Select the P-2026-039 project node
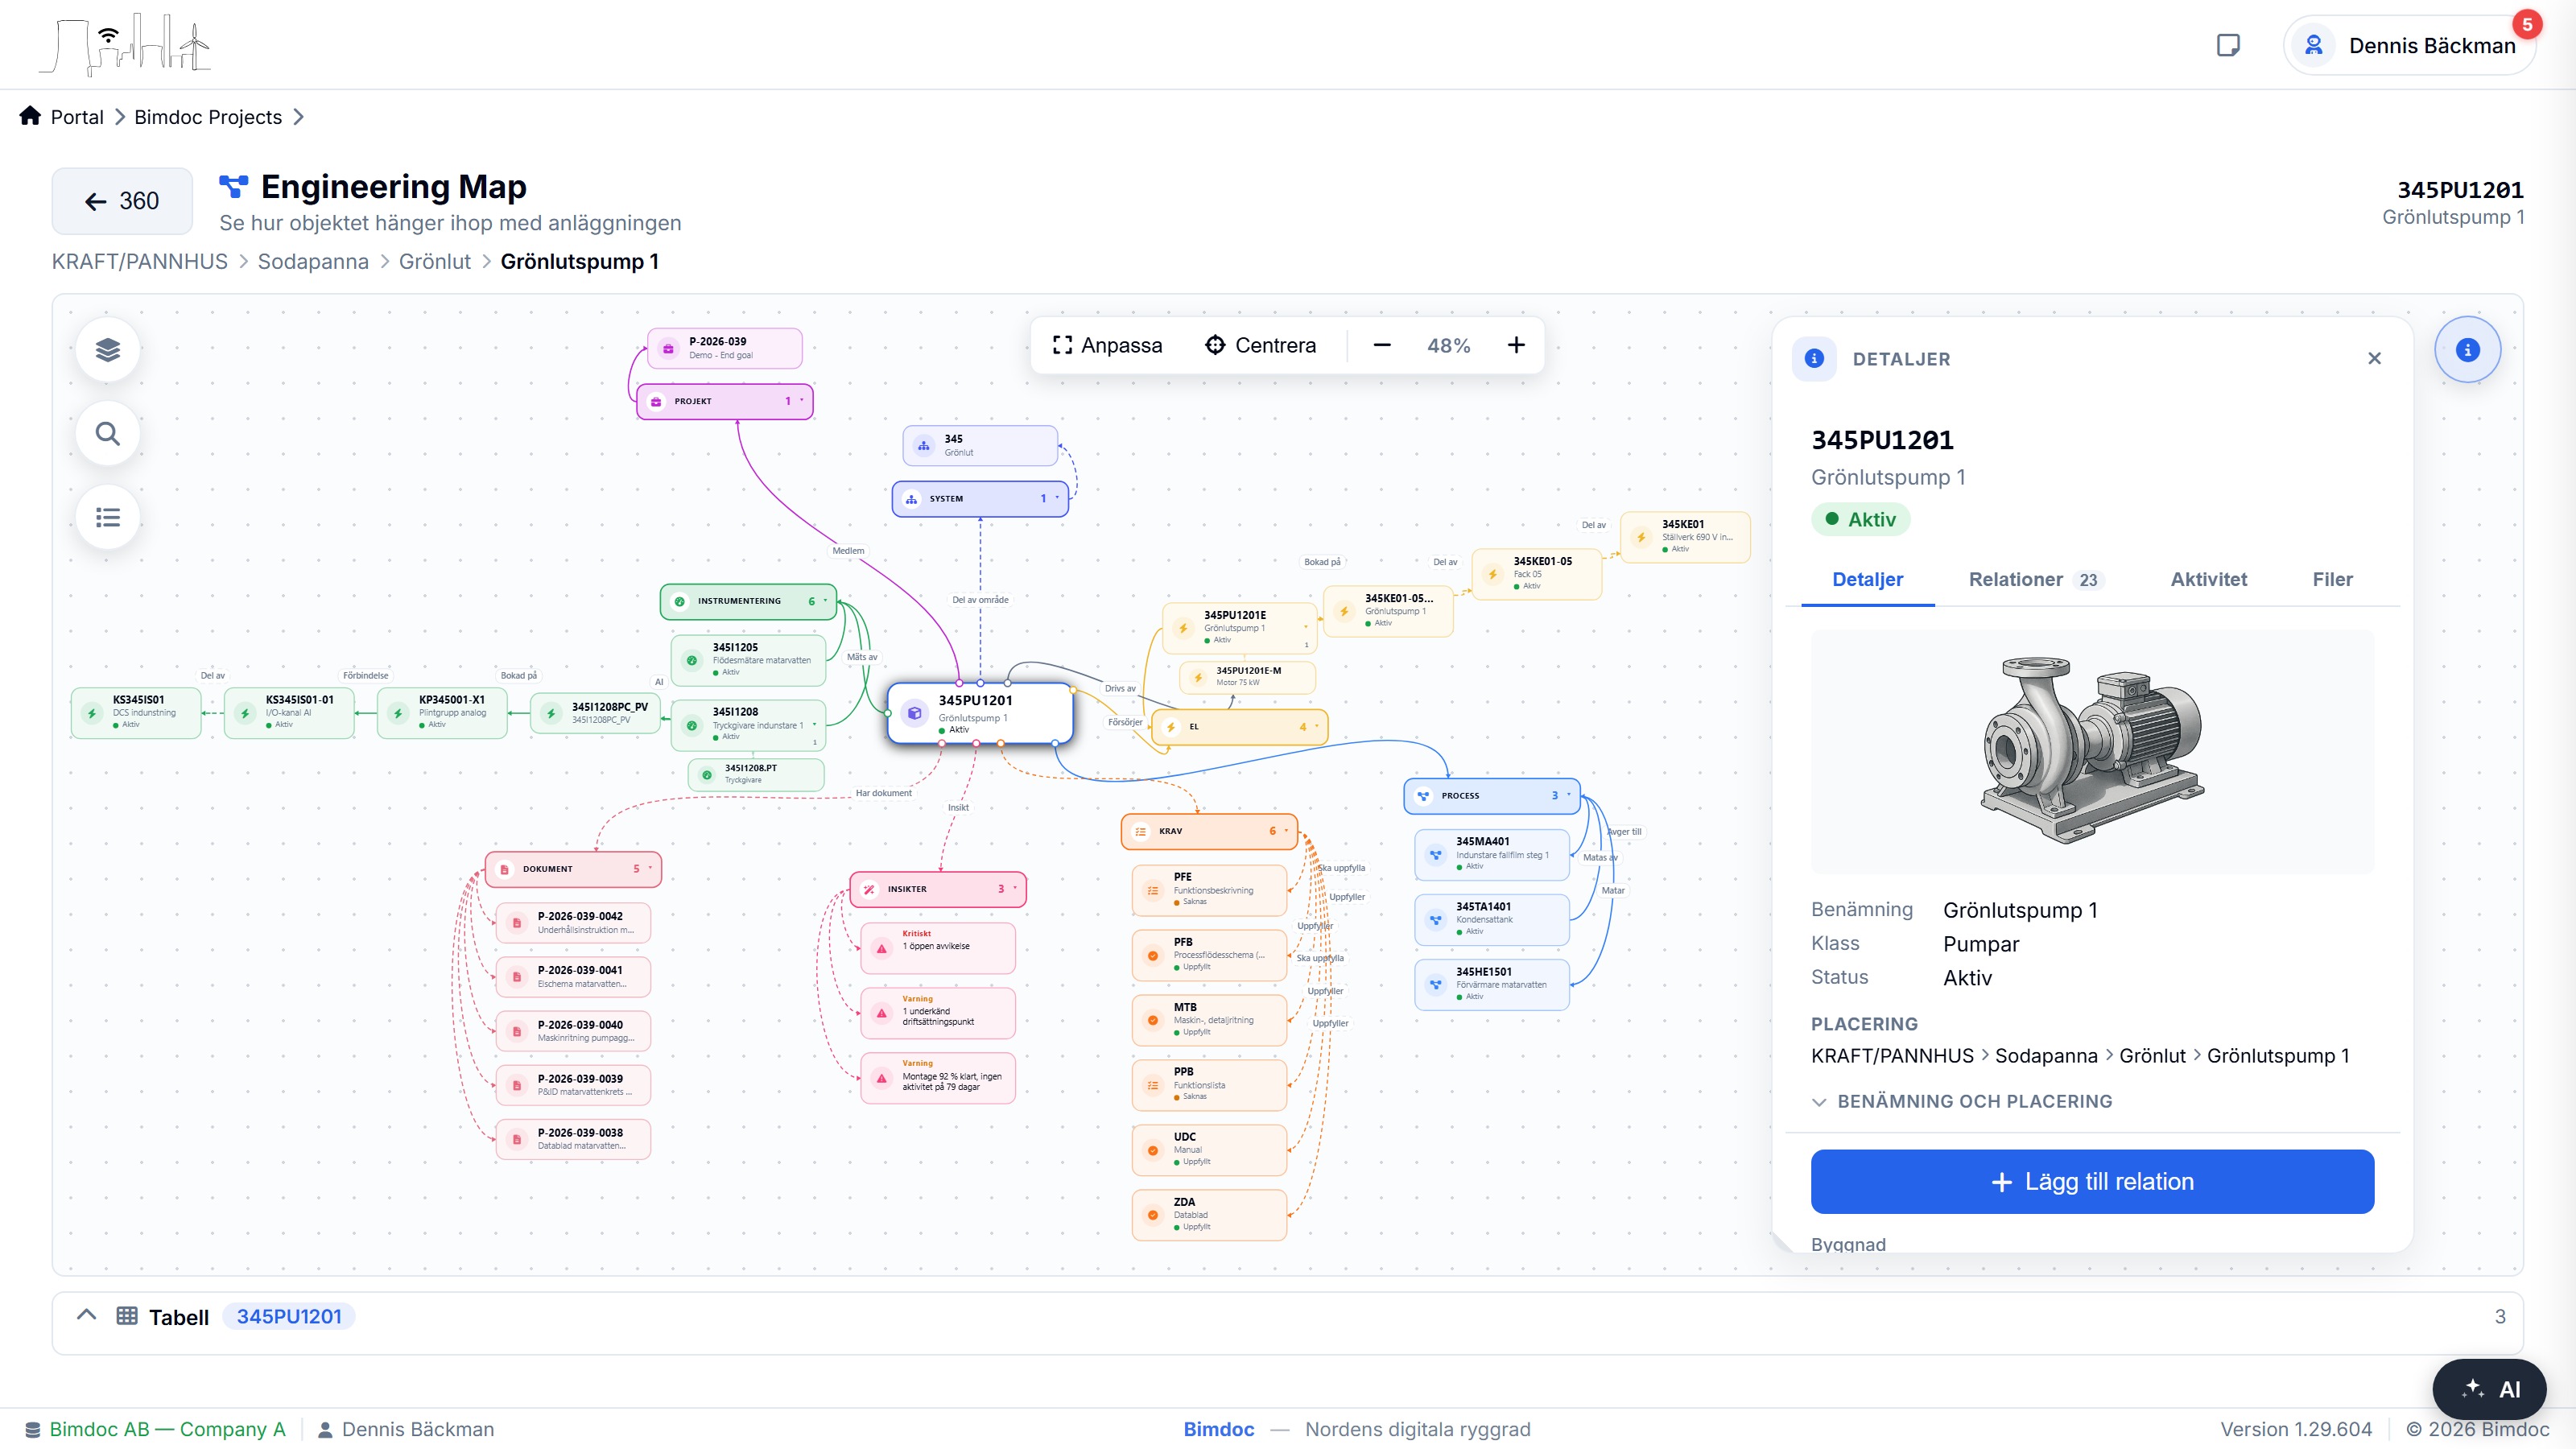Screen dimensions: 2576x1449 725,348
